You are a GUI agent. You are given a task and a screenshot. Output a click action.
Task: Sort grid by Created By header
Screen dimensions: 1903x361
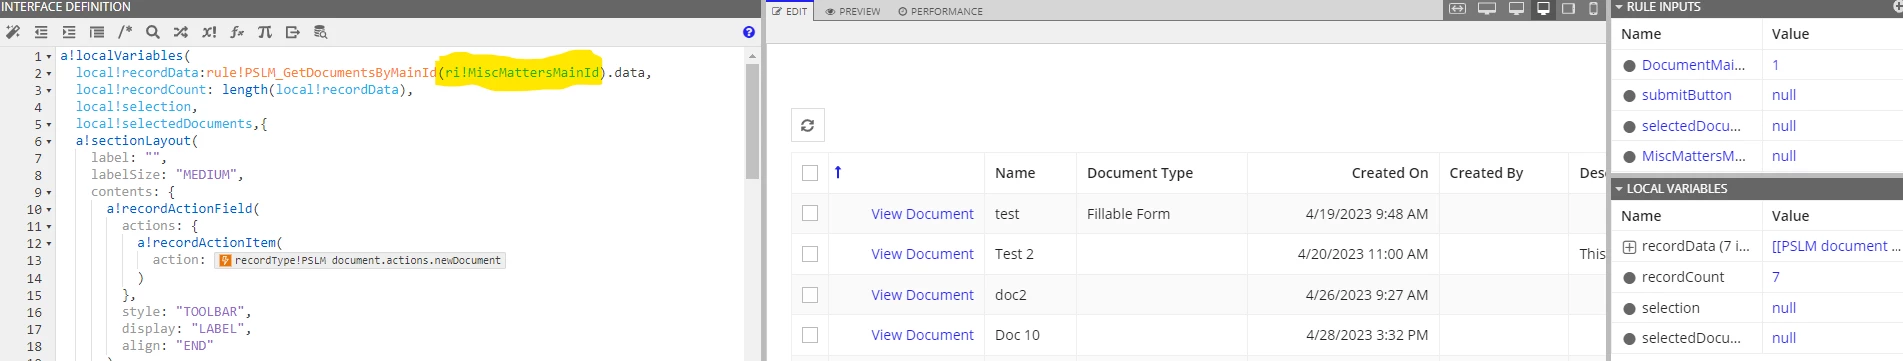point(1486,173)
